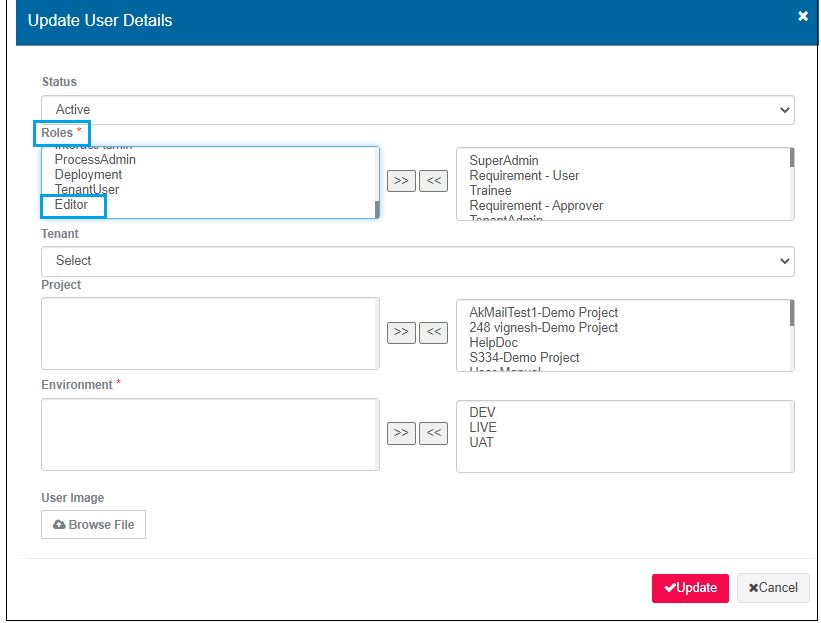This screenshot has width=821, height=623.
Task: Close the Update User Details dialog
Action: [803, 17]
